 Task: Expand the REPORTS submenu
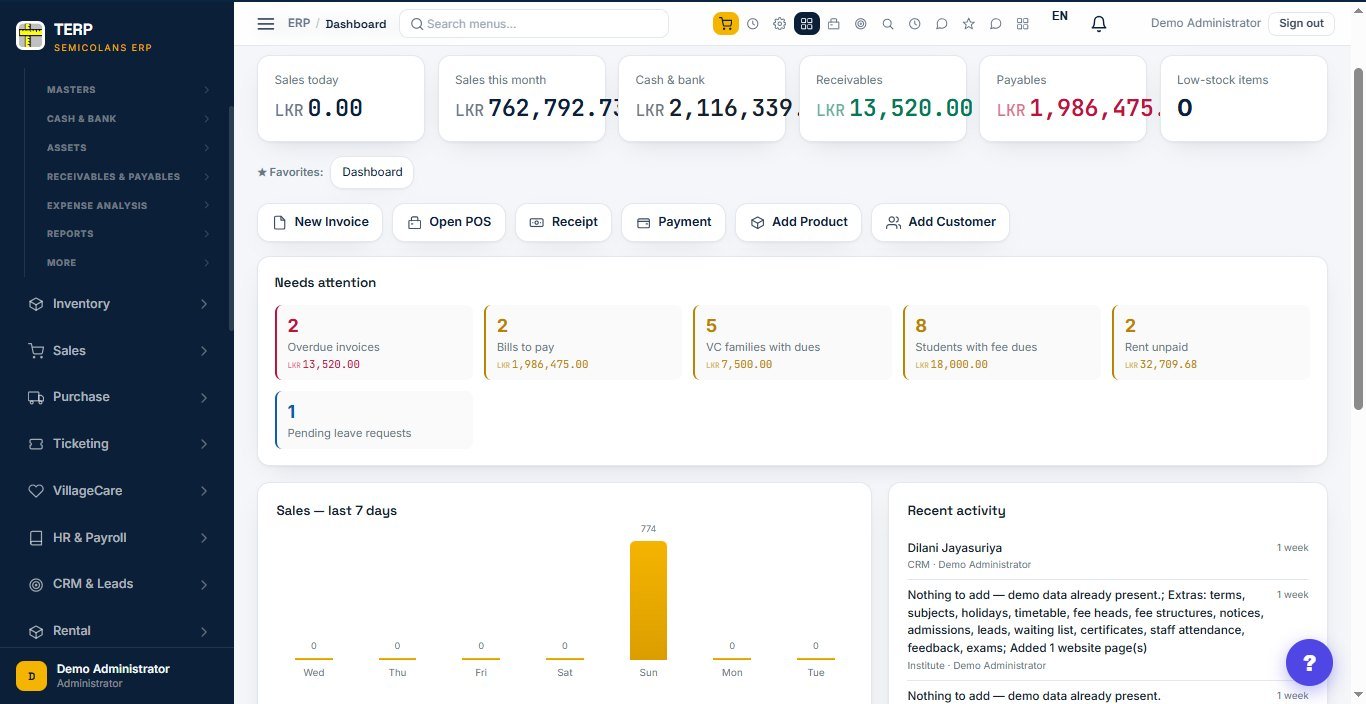click(128, 234)
